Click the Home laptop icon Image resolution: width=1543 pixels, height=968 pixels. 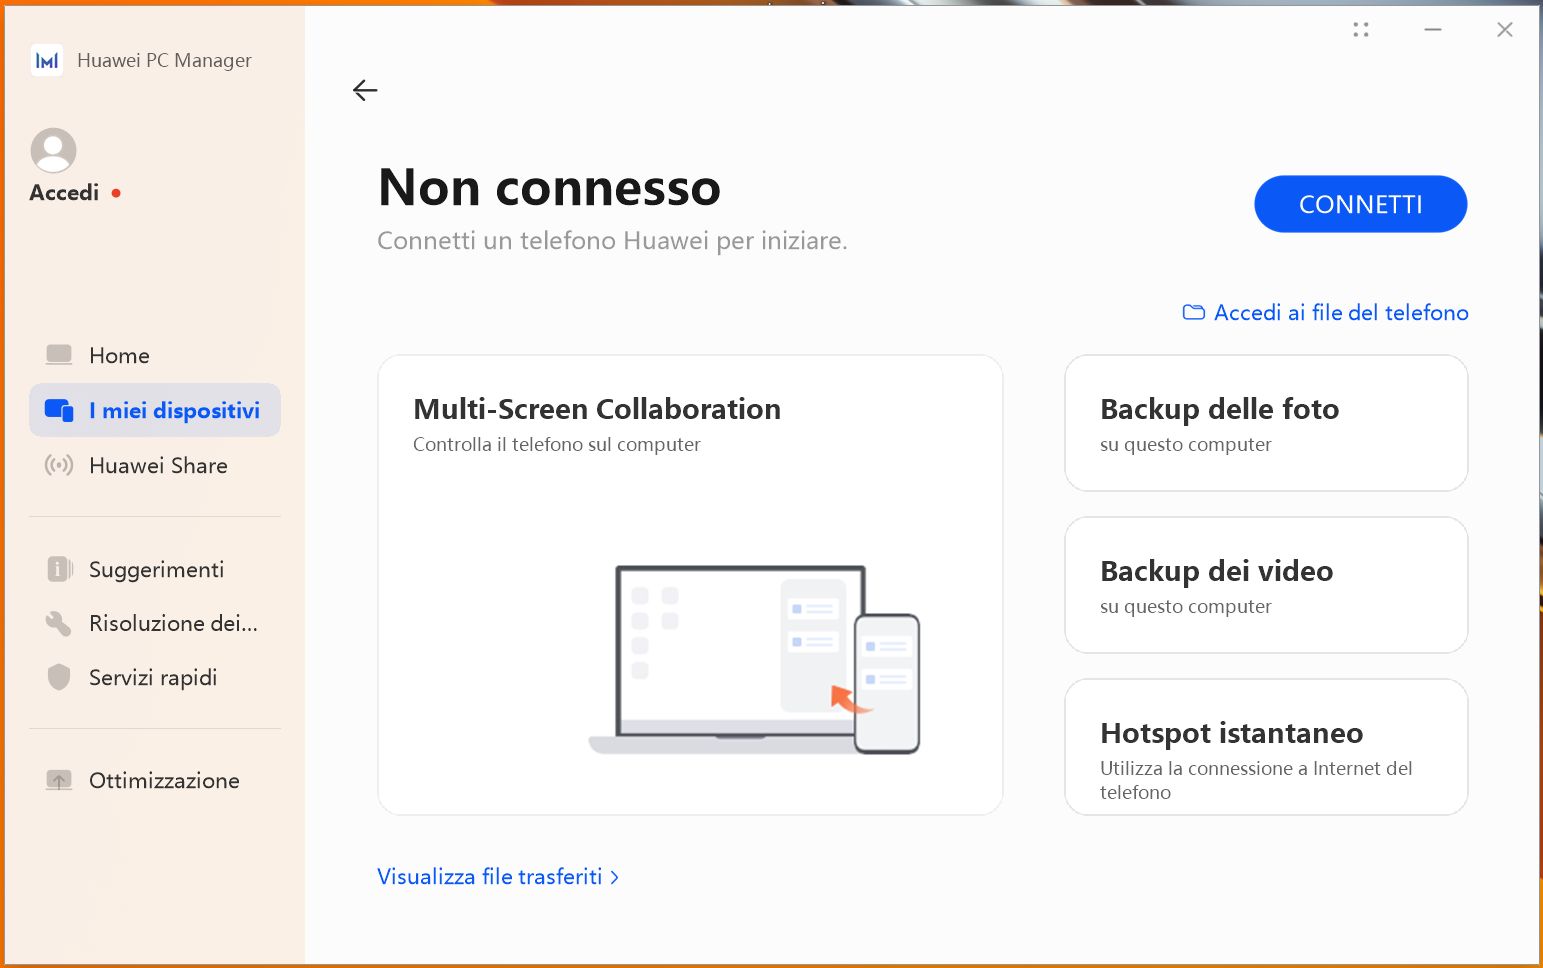pyautogui.click(x=59, y=355)
